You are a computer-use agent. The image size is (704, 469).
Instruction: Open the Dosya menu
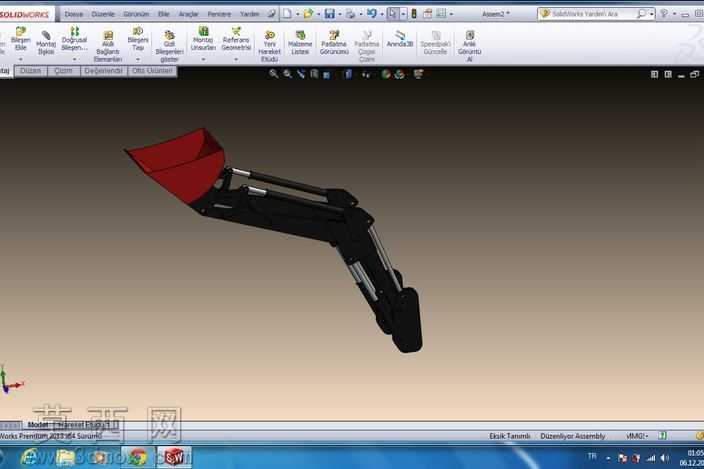(74, 14)
